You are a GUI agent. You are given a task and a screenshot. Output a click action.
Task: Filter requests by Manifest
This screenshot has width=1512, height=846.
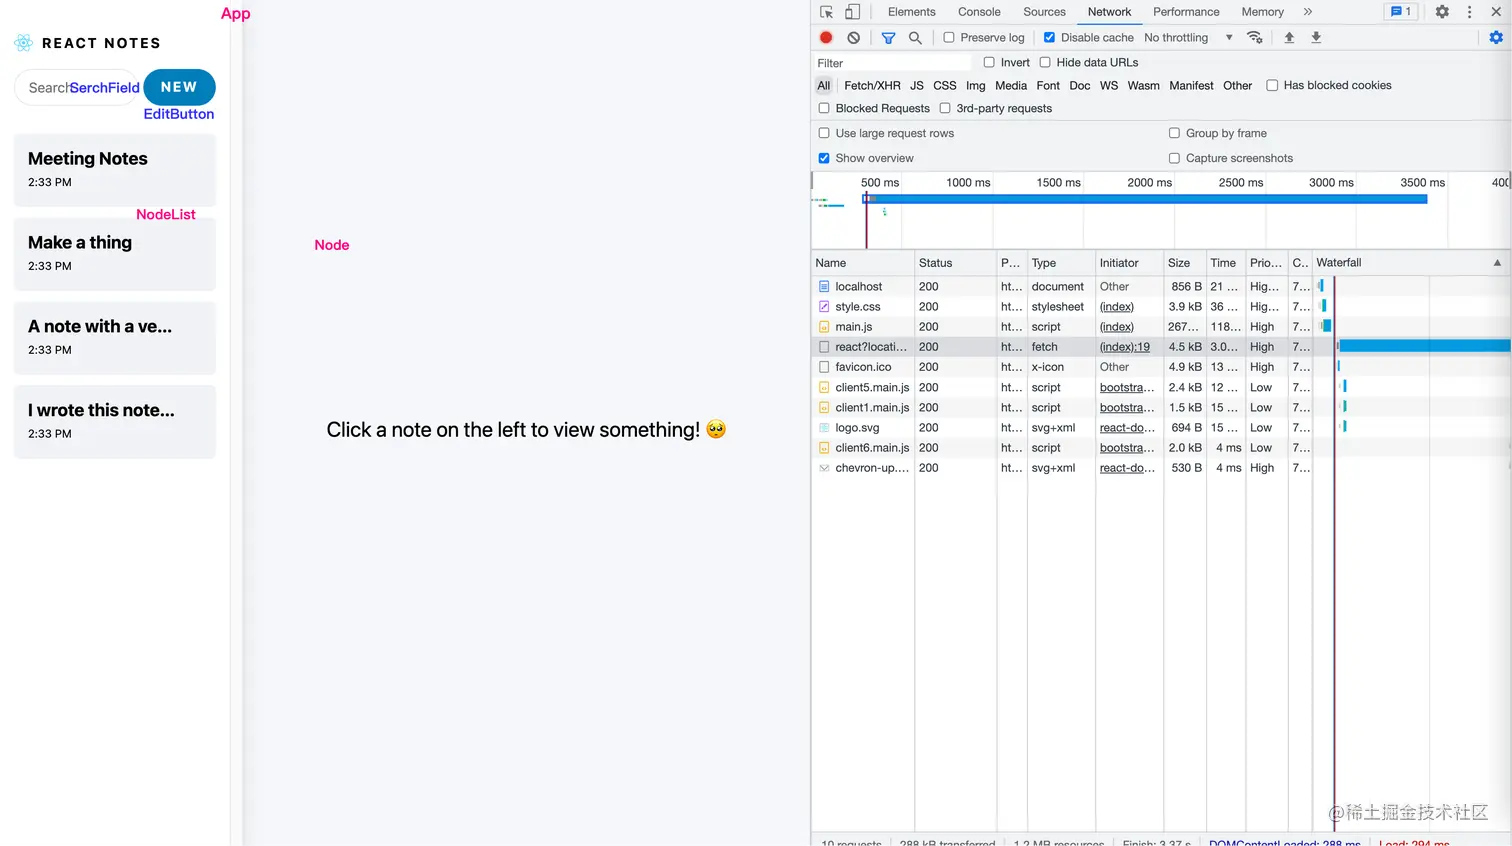pos(1191,85)
